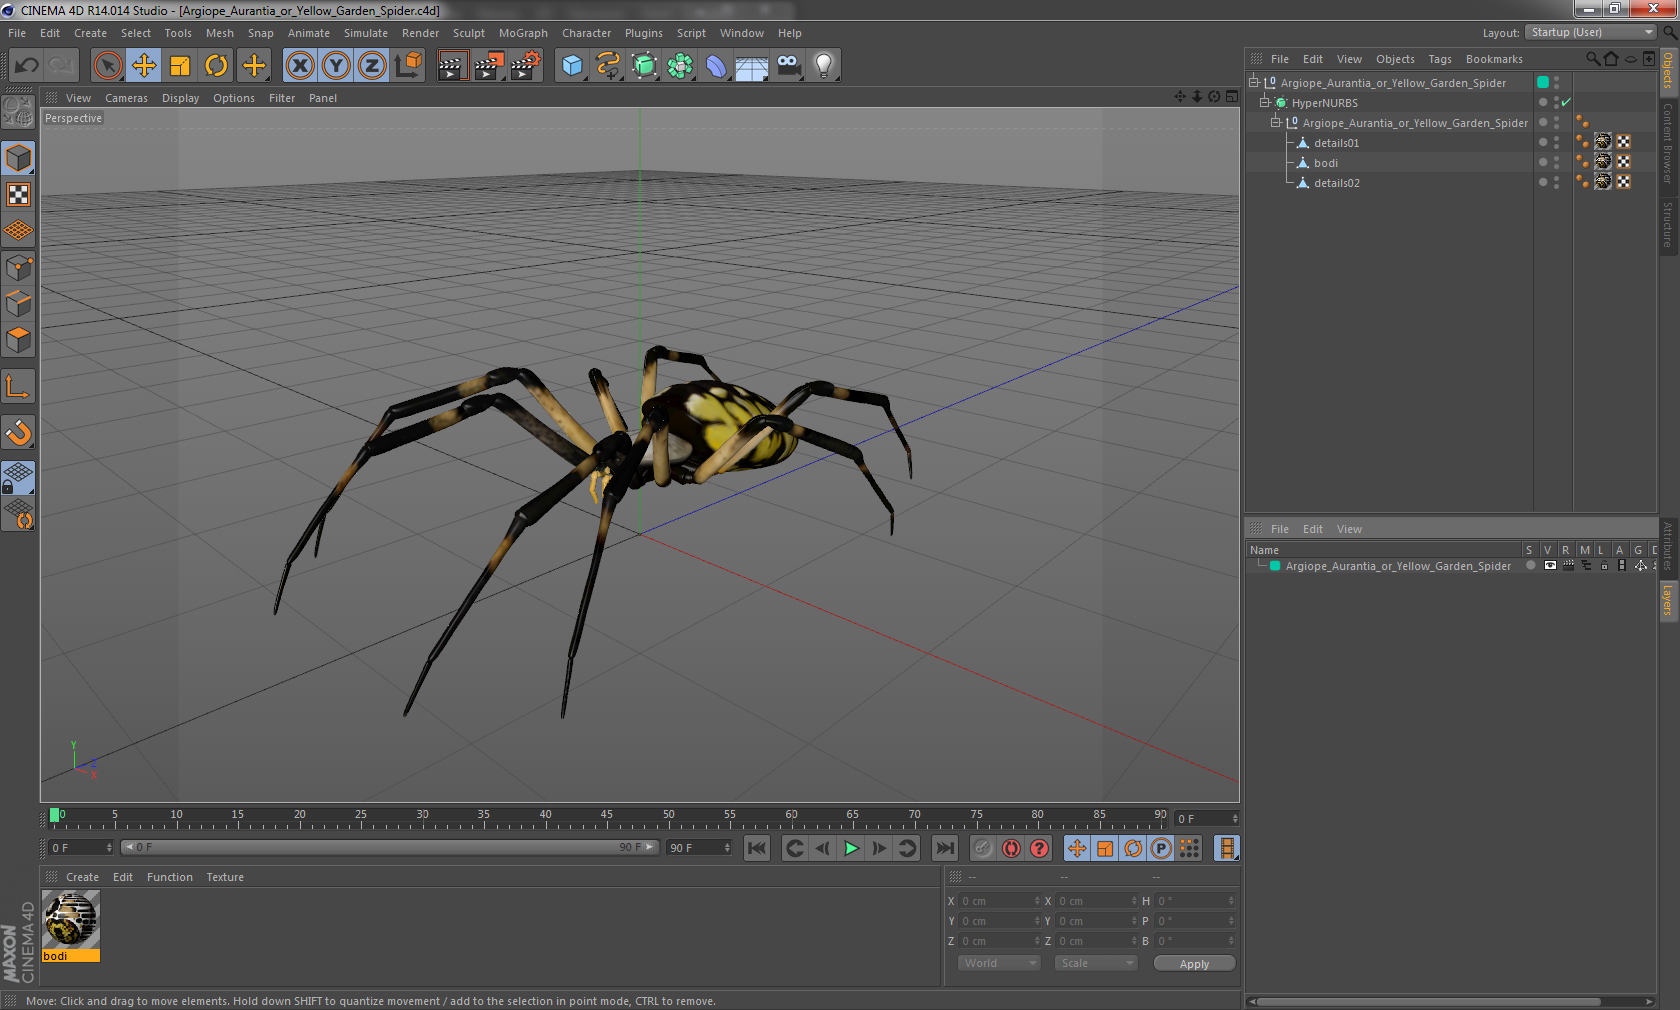Open the Character menu

[586, 33]
